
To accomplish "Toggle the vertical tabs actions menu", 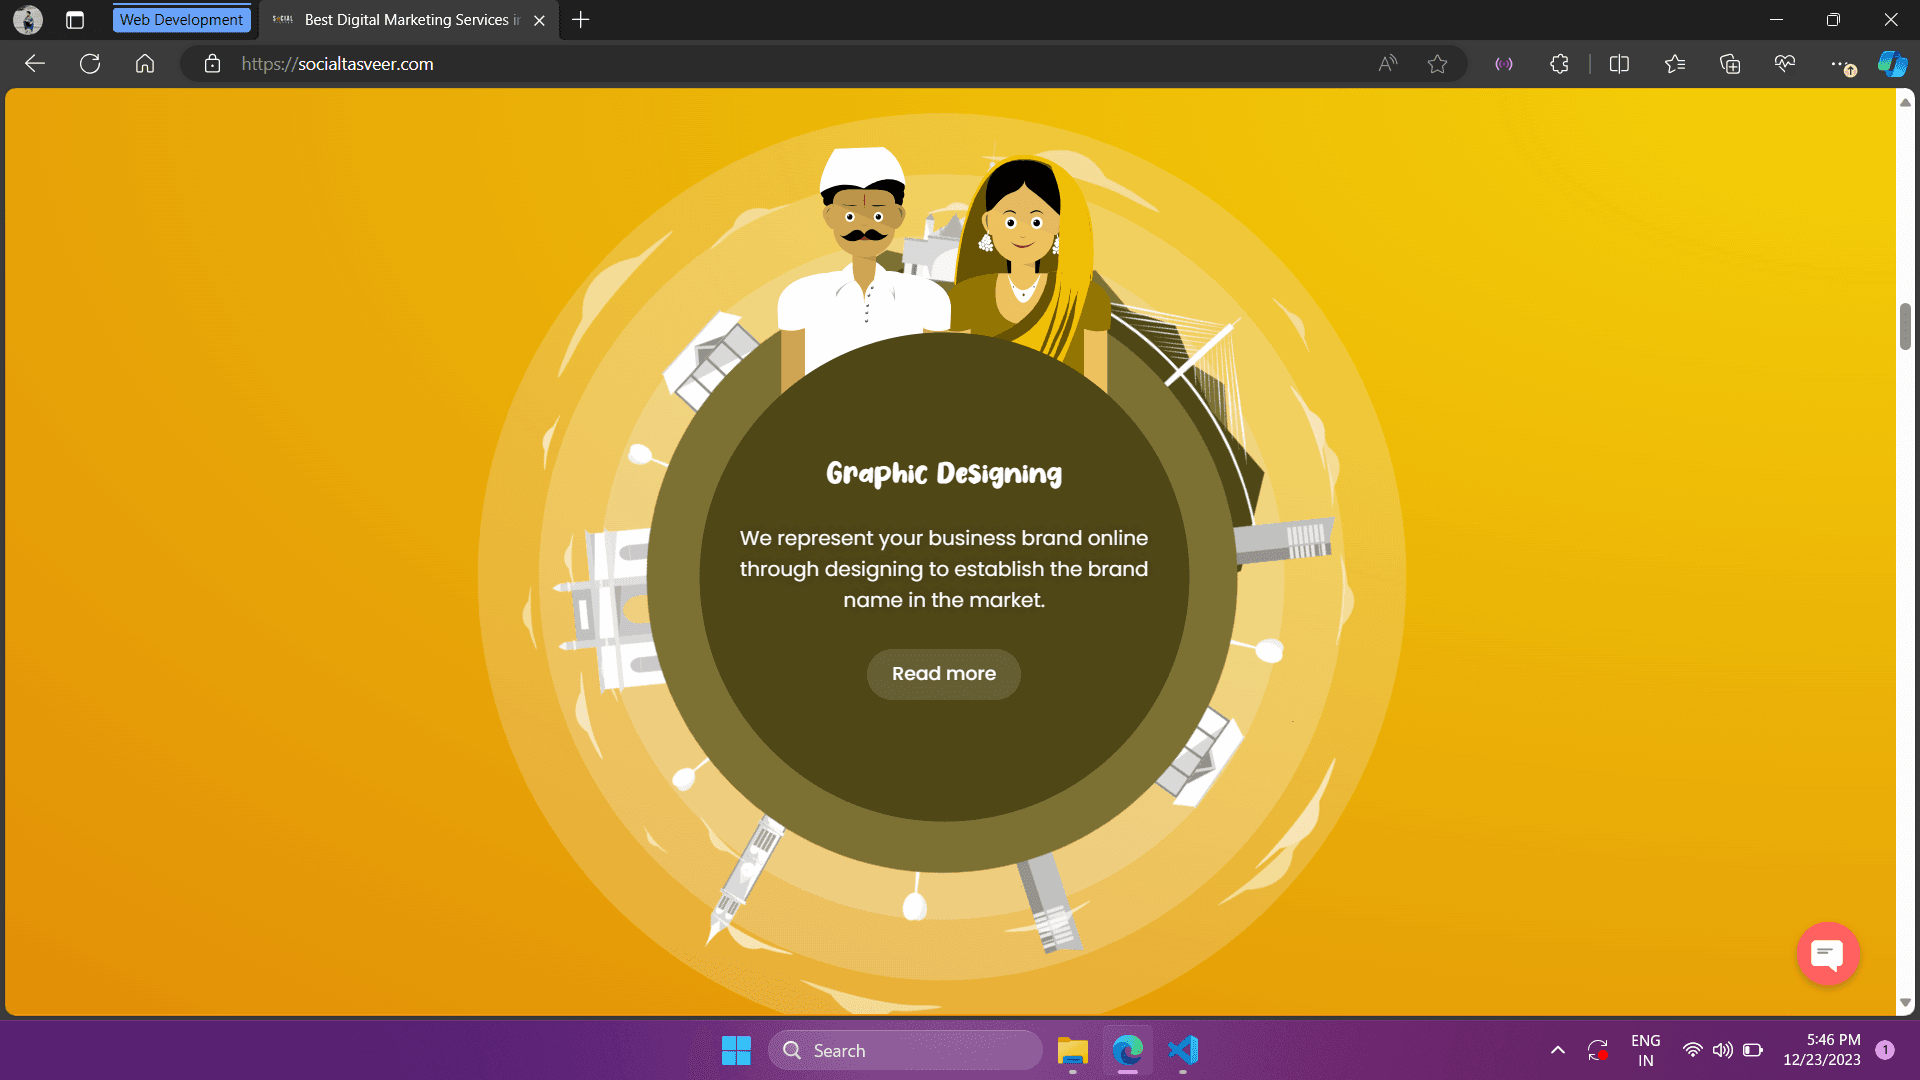I will pos(75,20).
